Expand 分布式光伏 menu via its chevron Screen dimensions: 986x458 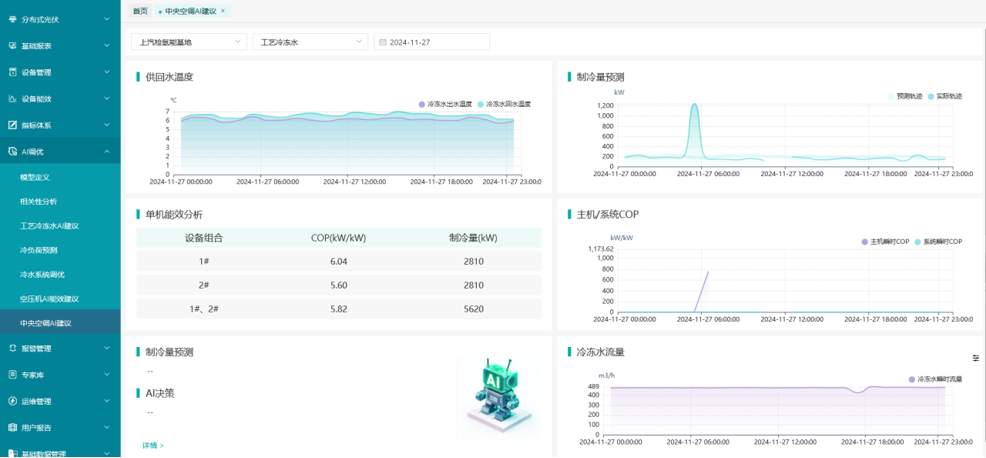(x=107, y=20)
